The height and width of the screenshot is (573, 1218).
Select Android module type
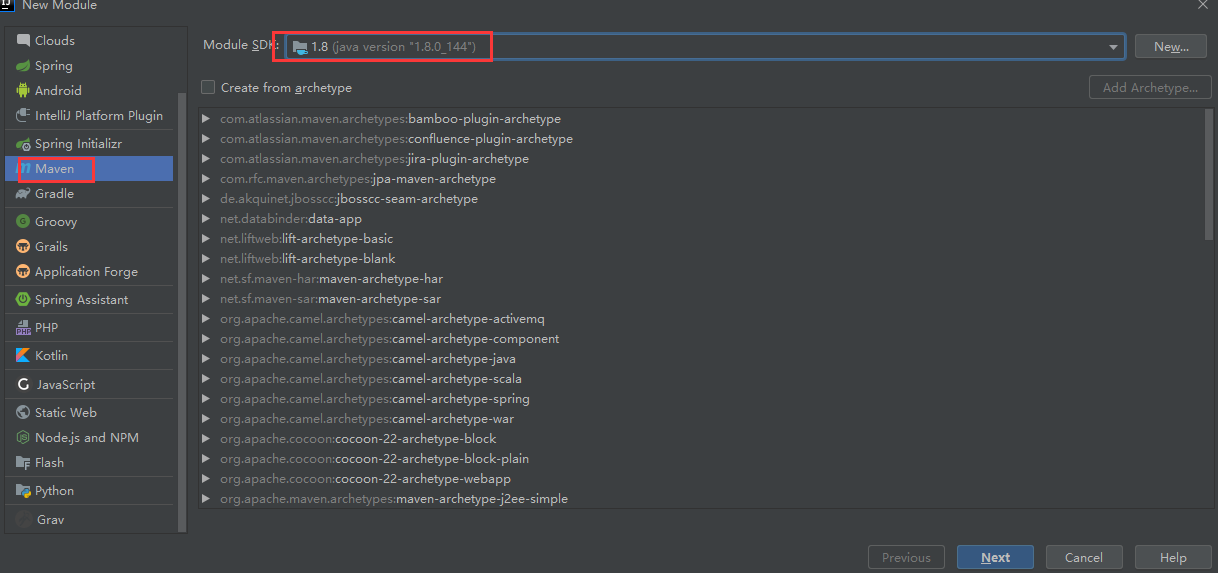coord(89,91)
